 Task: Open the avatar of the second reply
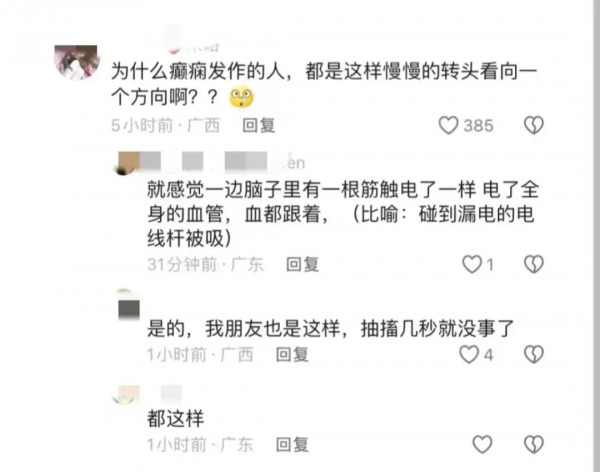(129, 306)
